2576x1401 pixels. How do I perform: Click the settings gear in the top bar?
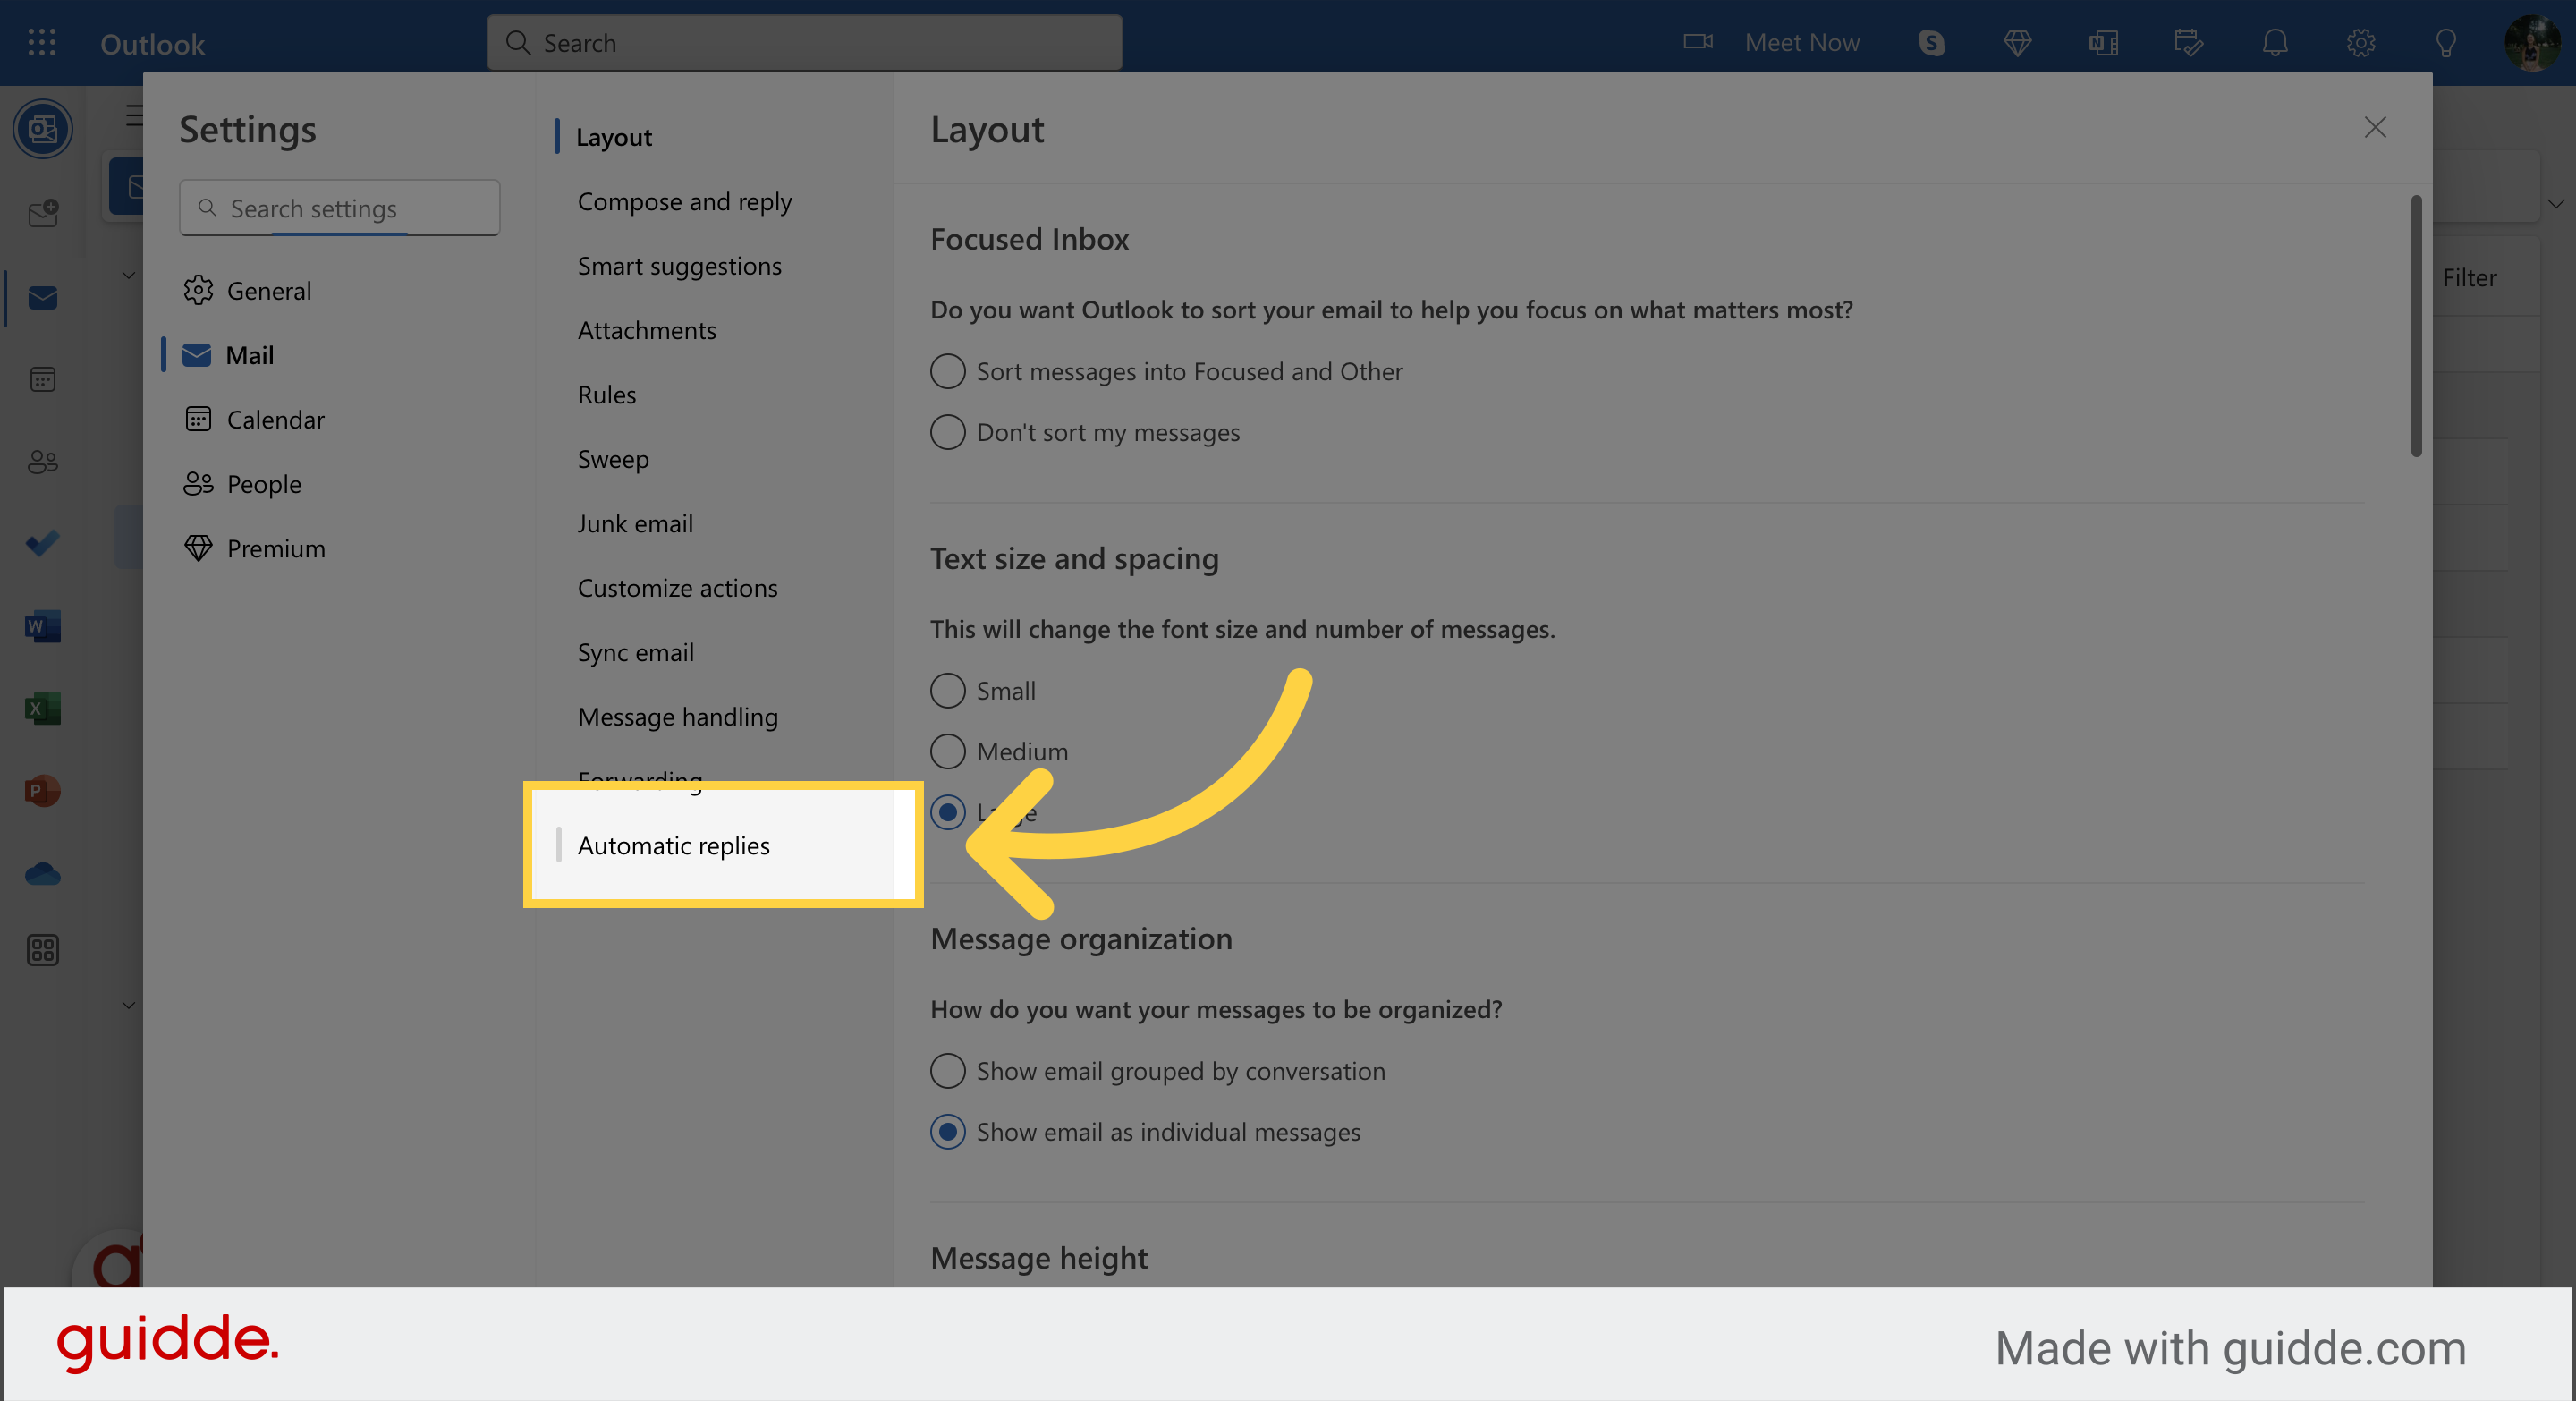pos(2361,42)
